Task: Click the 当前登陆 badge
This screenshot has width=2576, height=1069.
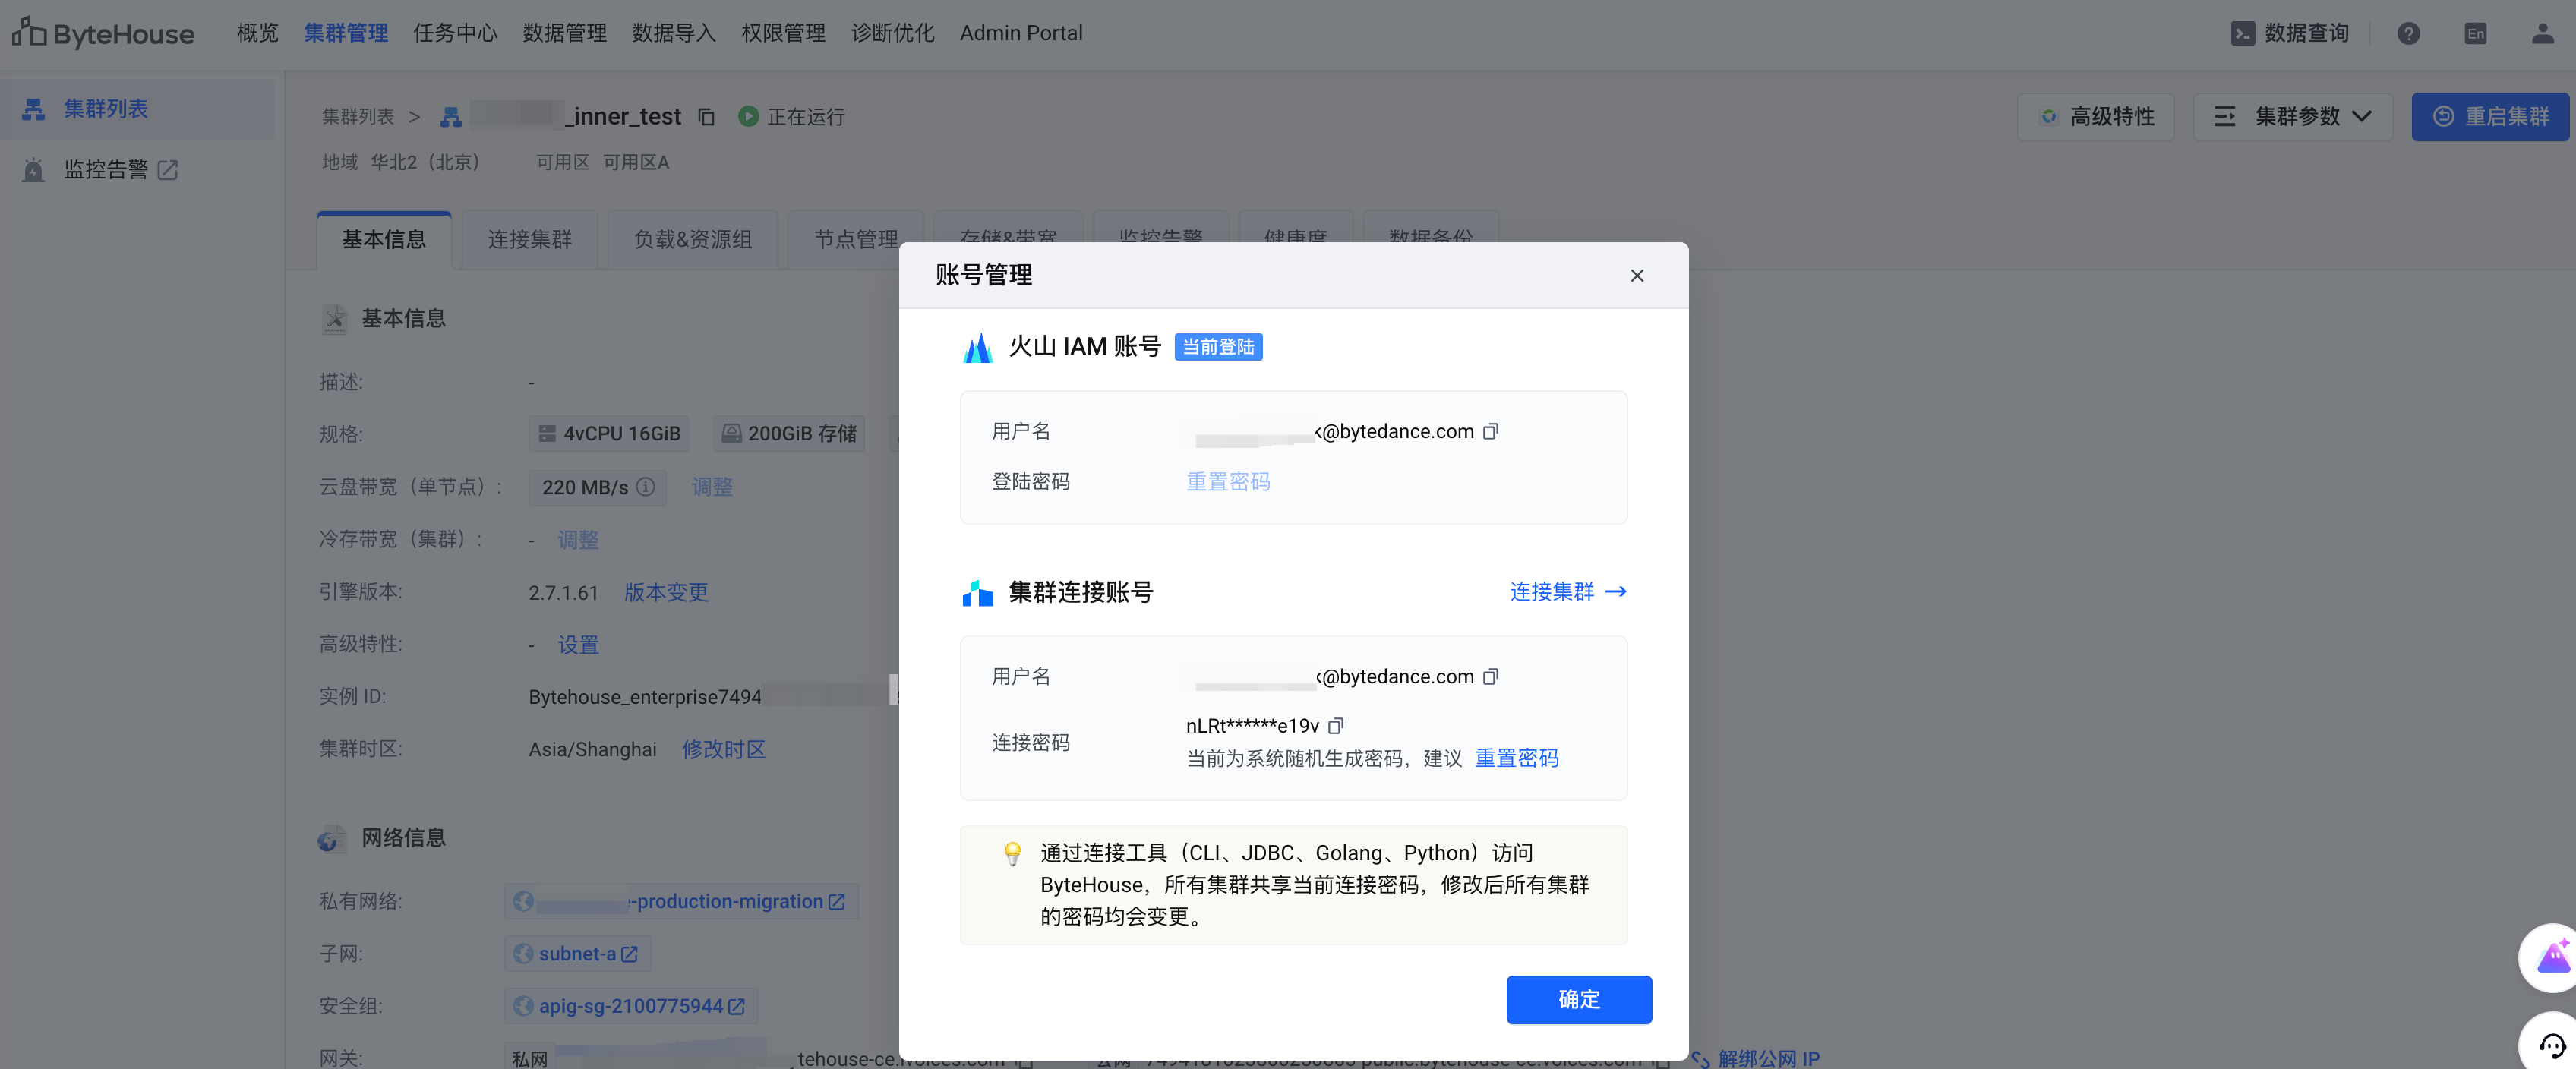Action: click(1218, 347)
